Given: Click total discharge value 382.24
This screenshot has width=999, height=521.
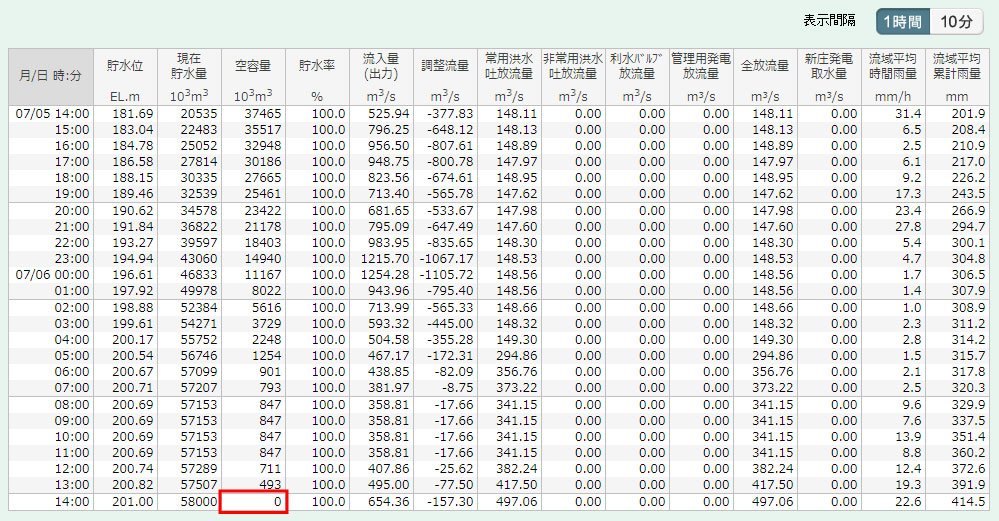Looking at the screenshot, I should 772,468.
